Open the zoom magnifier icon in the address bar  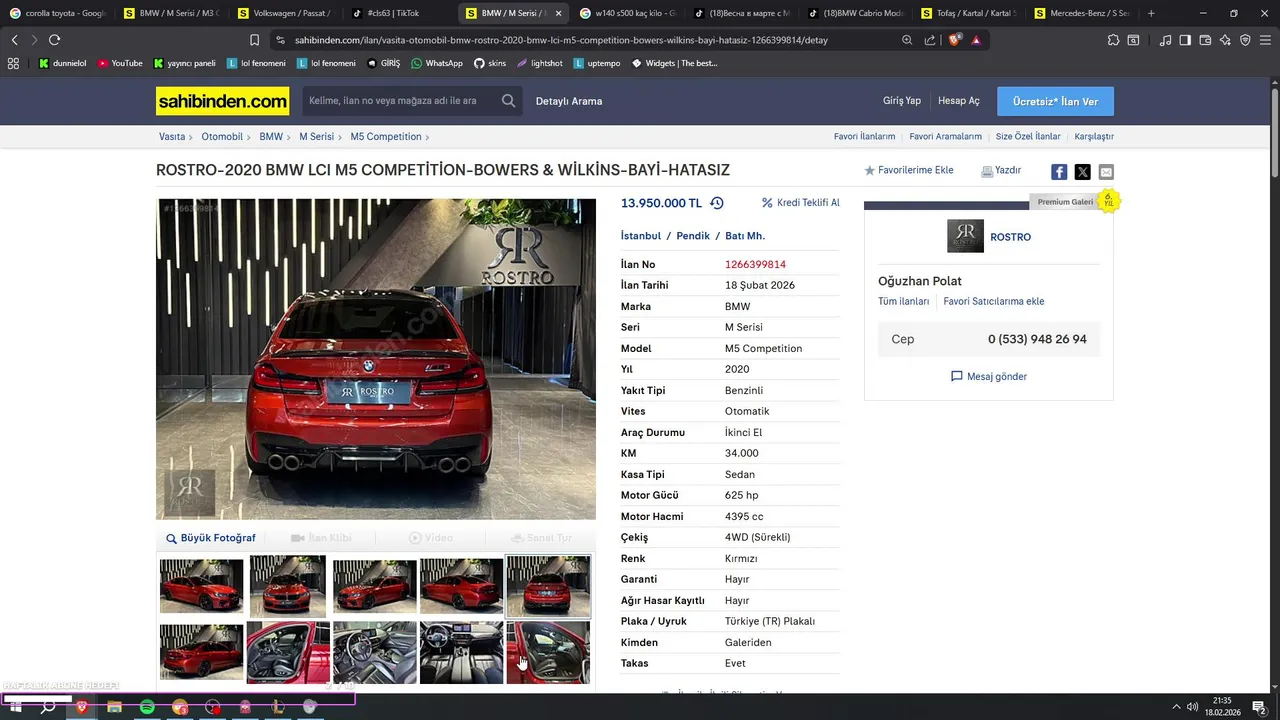point(907,40)
